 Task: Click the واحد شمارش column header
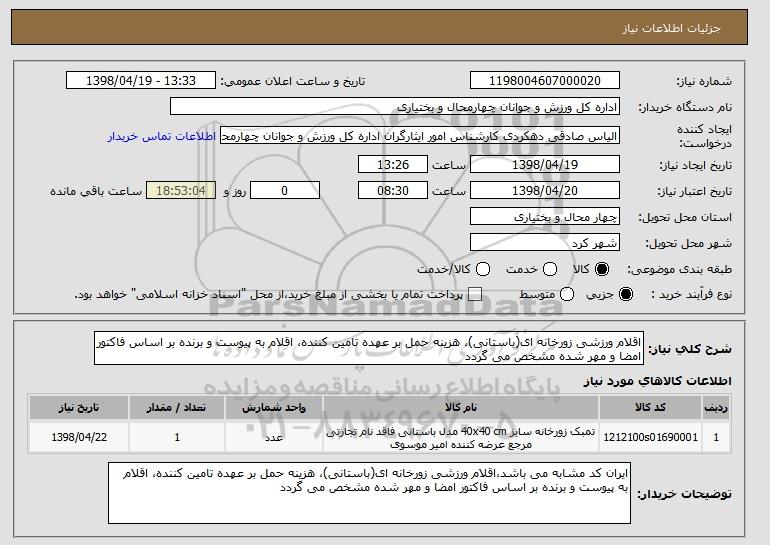(274, 408)
